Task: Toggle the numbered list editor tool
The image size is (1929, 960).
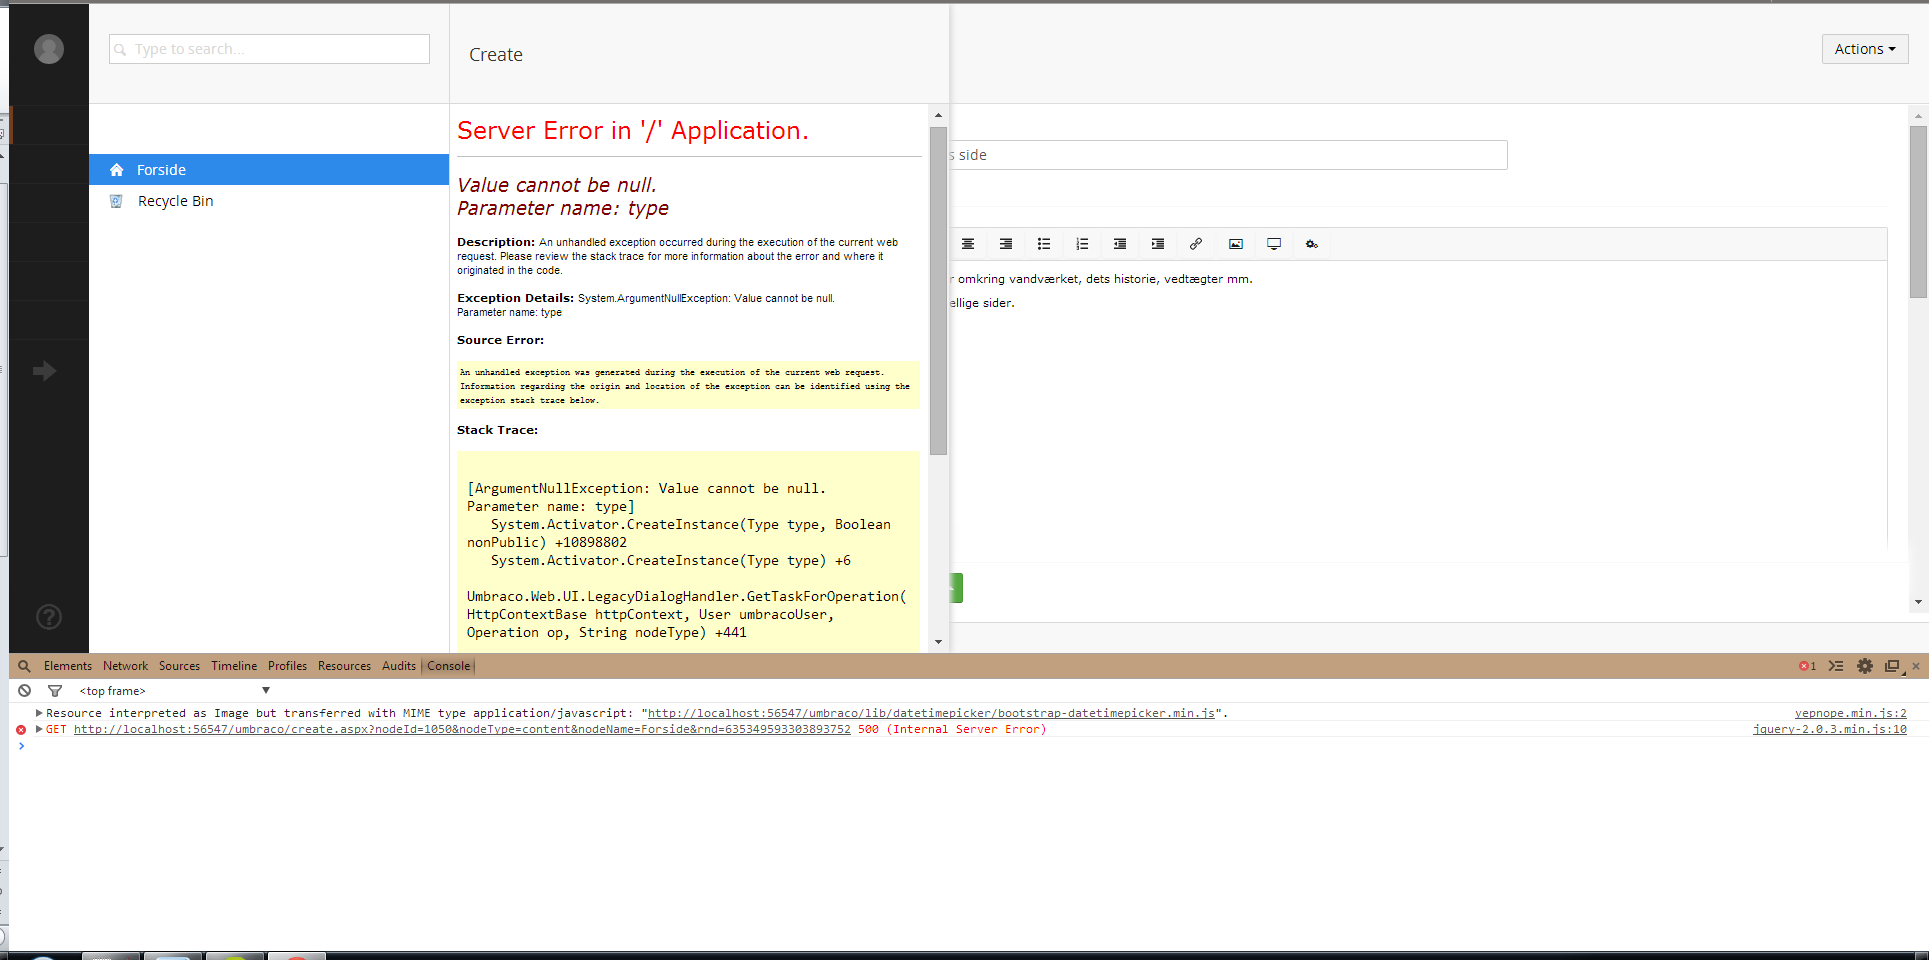Action: (1082, 244)
